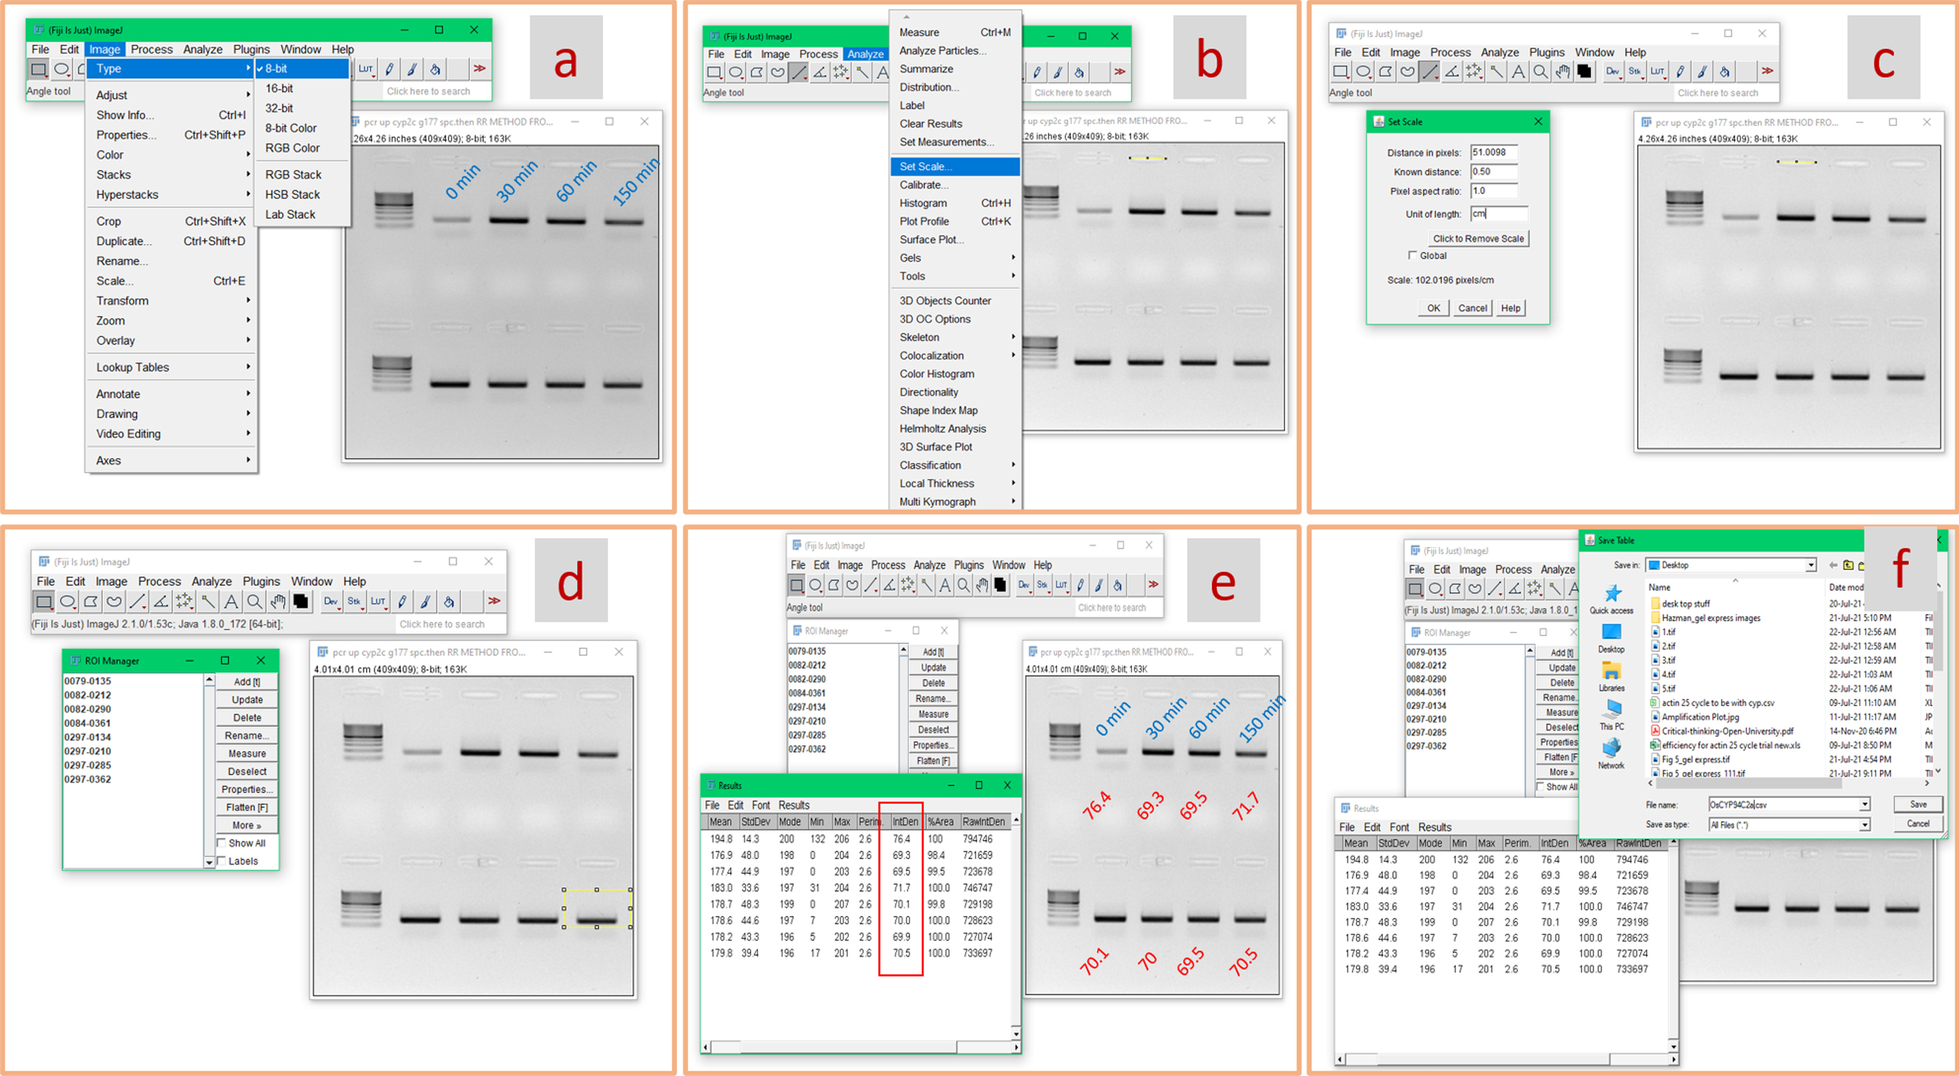This screenshot has height=1076, width=1959.
Task: Select the Straight Line tool in panel c toolbar
Action: (x=1430, y=72)
